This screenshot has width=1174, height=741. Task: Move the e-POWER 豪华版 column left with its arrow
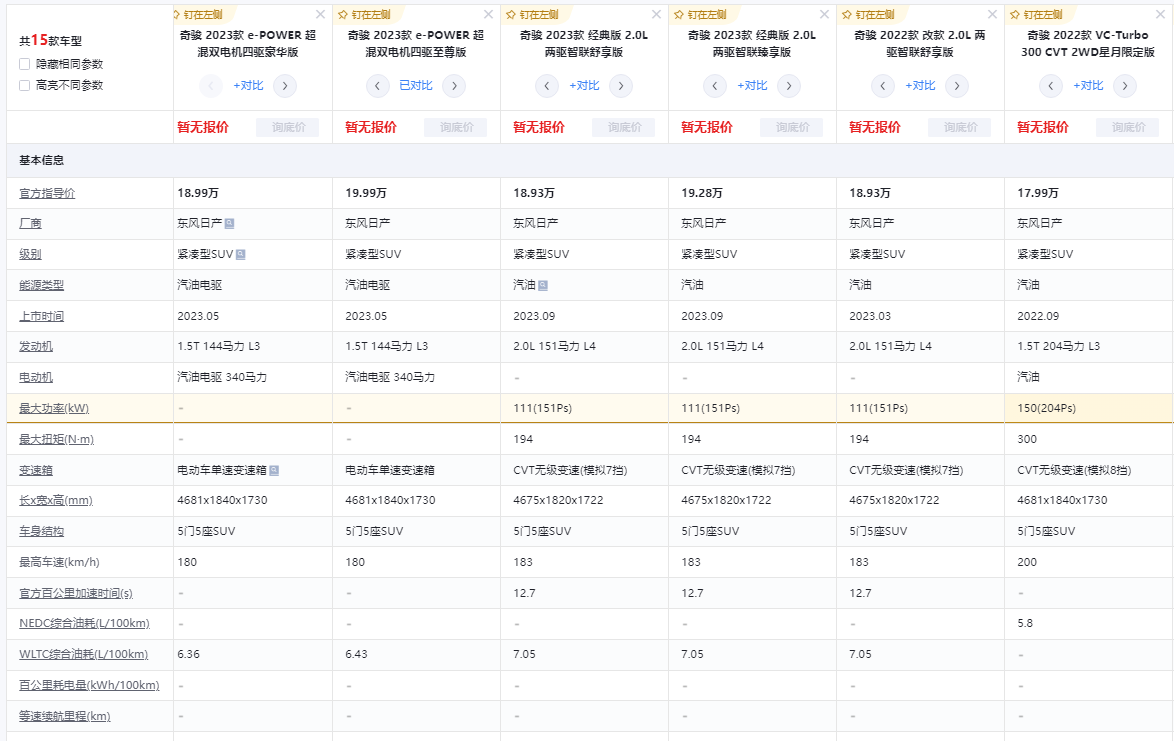(211, 86)
